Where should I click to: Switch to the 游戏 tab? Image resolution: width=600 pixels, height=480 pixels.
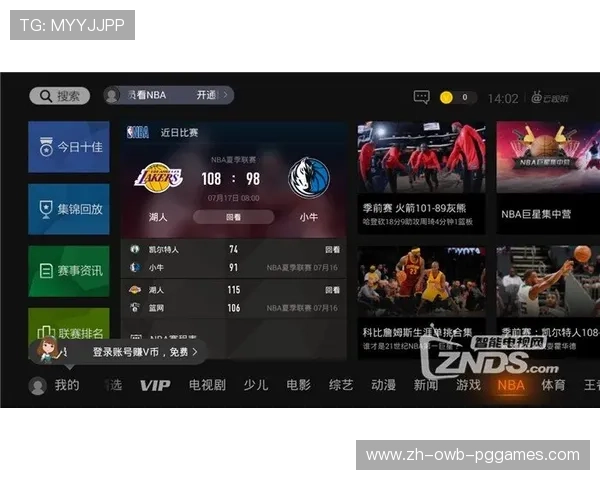[x=468, y=385]
